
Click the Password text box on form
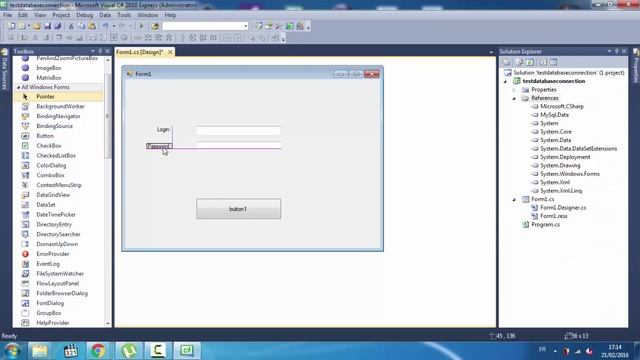(238, 145)
